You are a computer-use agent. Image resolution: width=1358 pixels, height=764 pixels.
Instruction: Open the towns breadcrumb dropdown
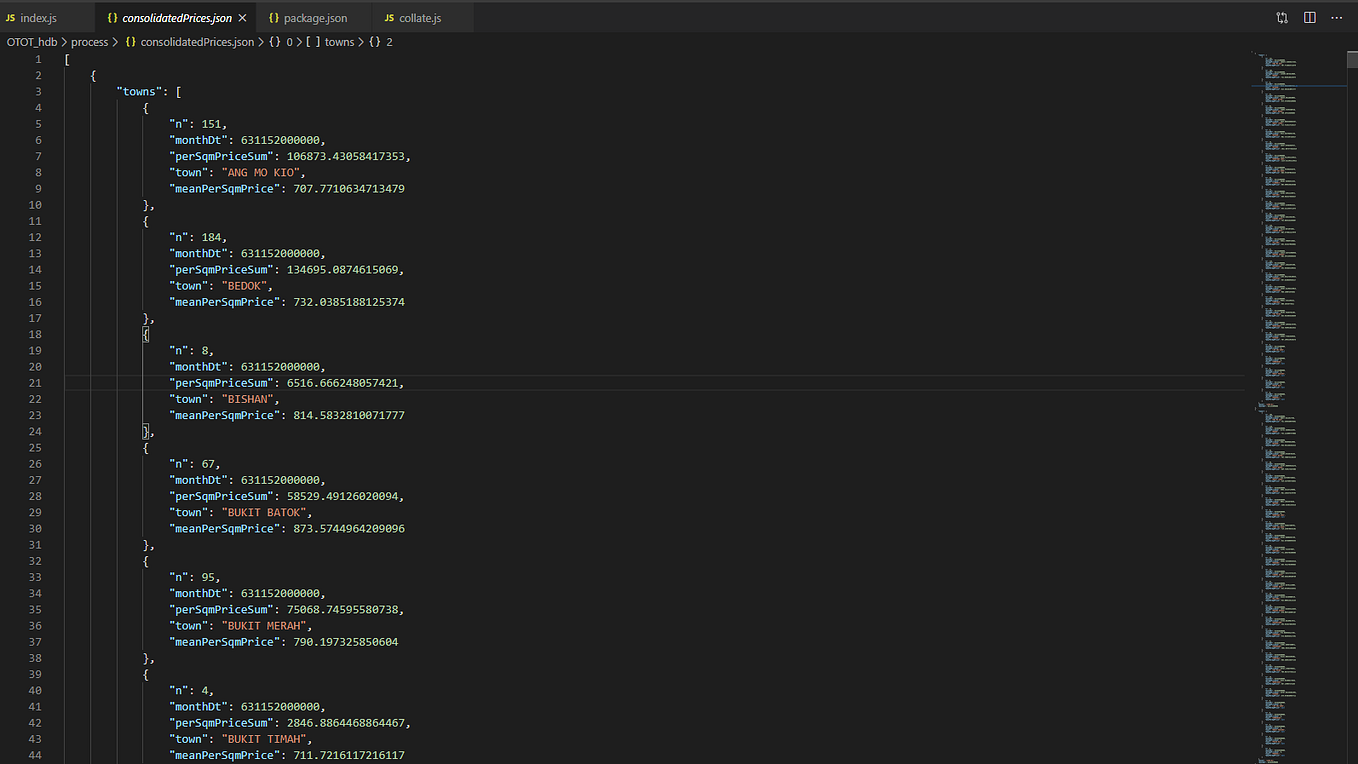click(339, 42)
